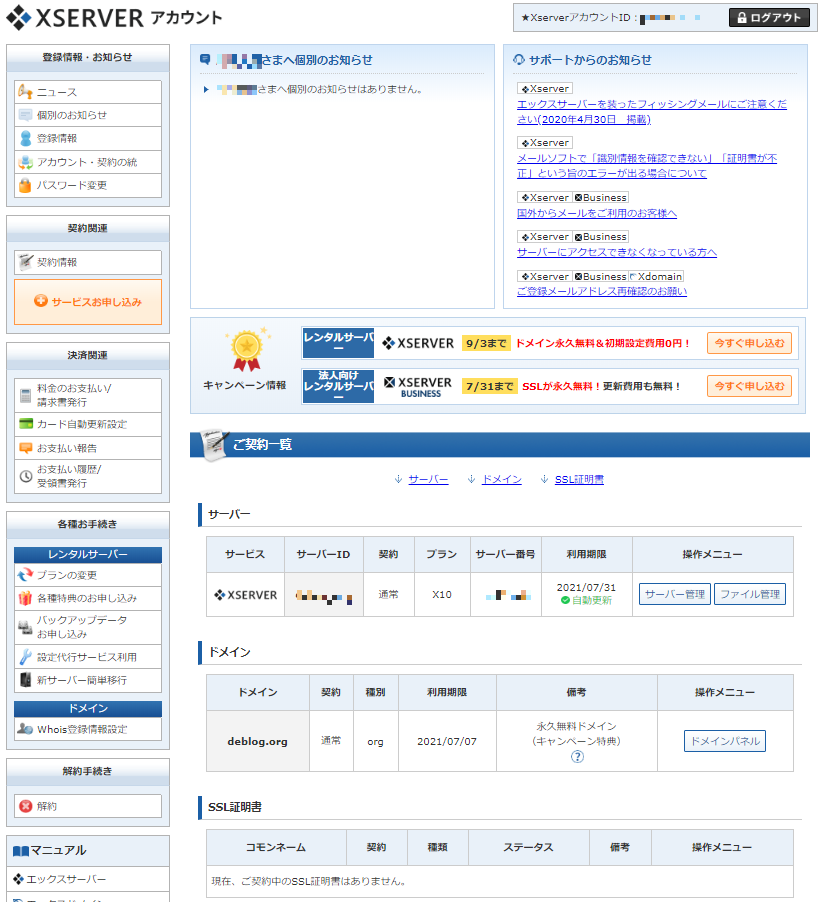Click the deblog.org domain cell
The image size is (821, 902).
[x=258, y=741]
